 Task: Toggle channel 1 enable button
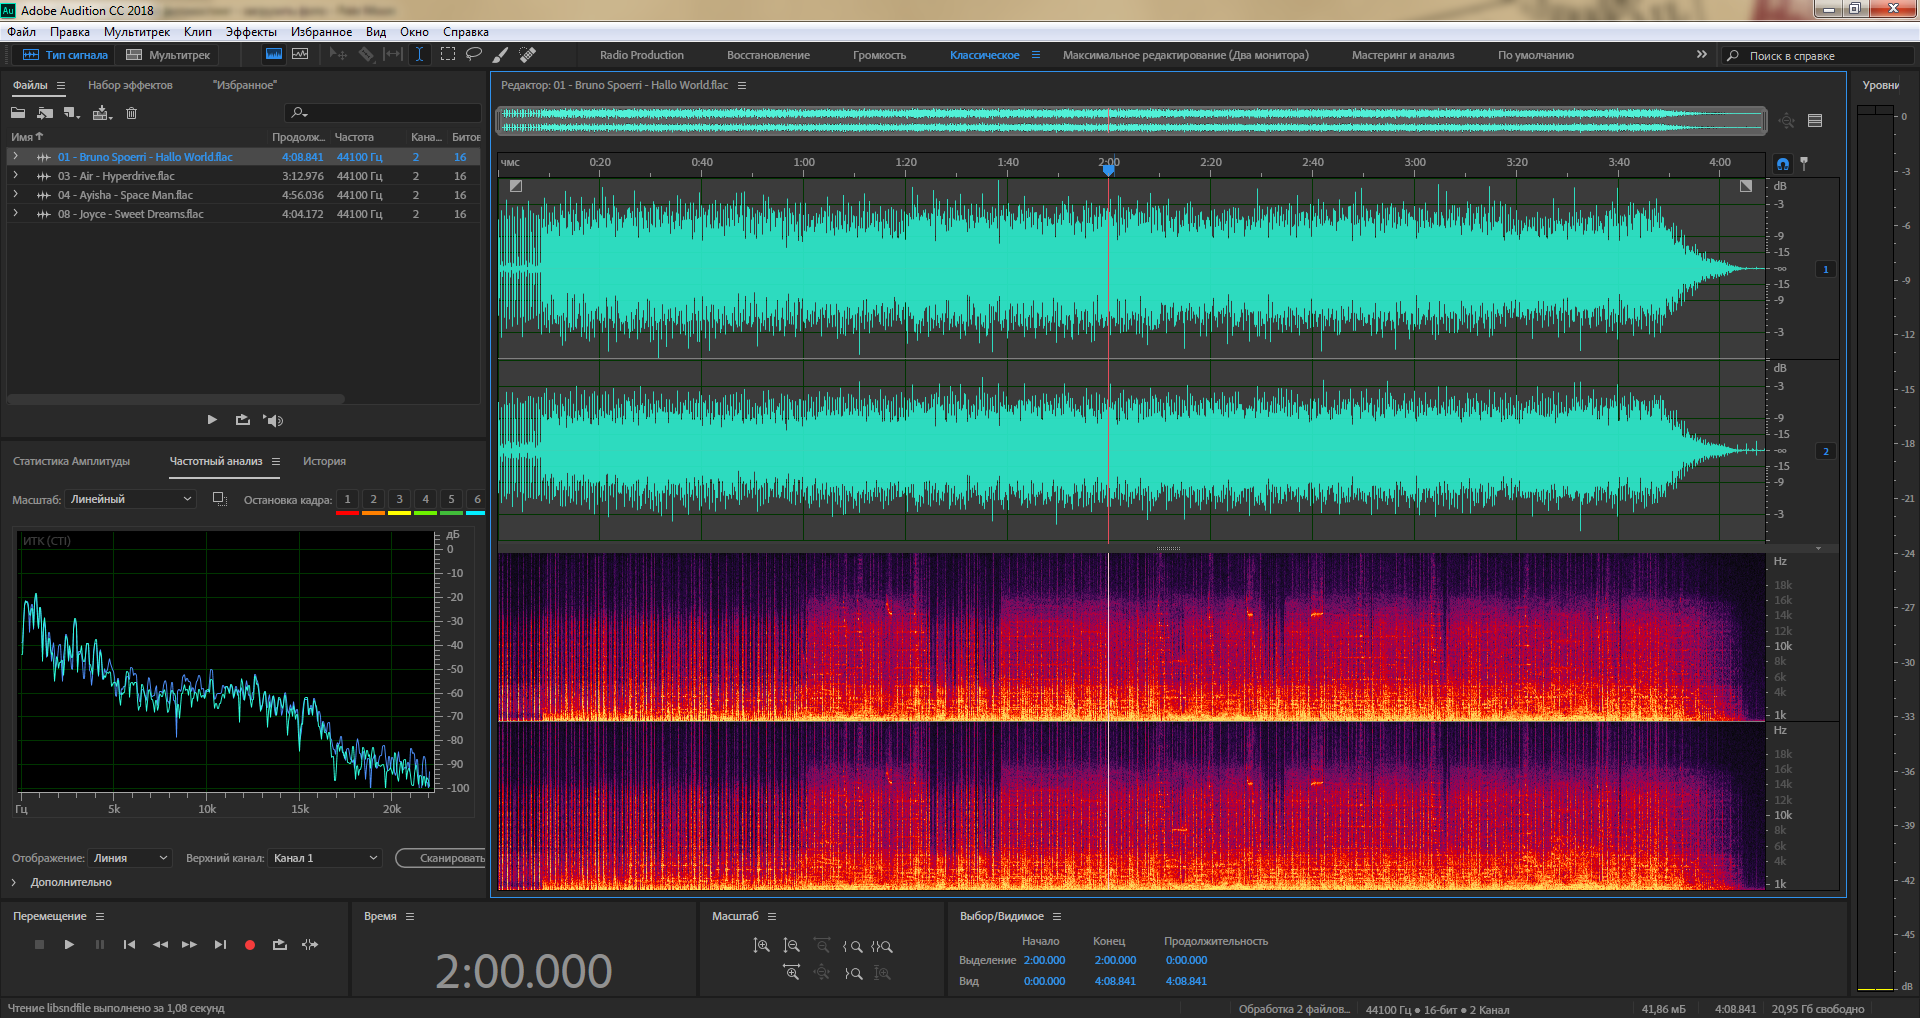tap(1826, 269)
